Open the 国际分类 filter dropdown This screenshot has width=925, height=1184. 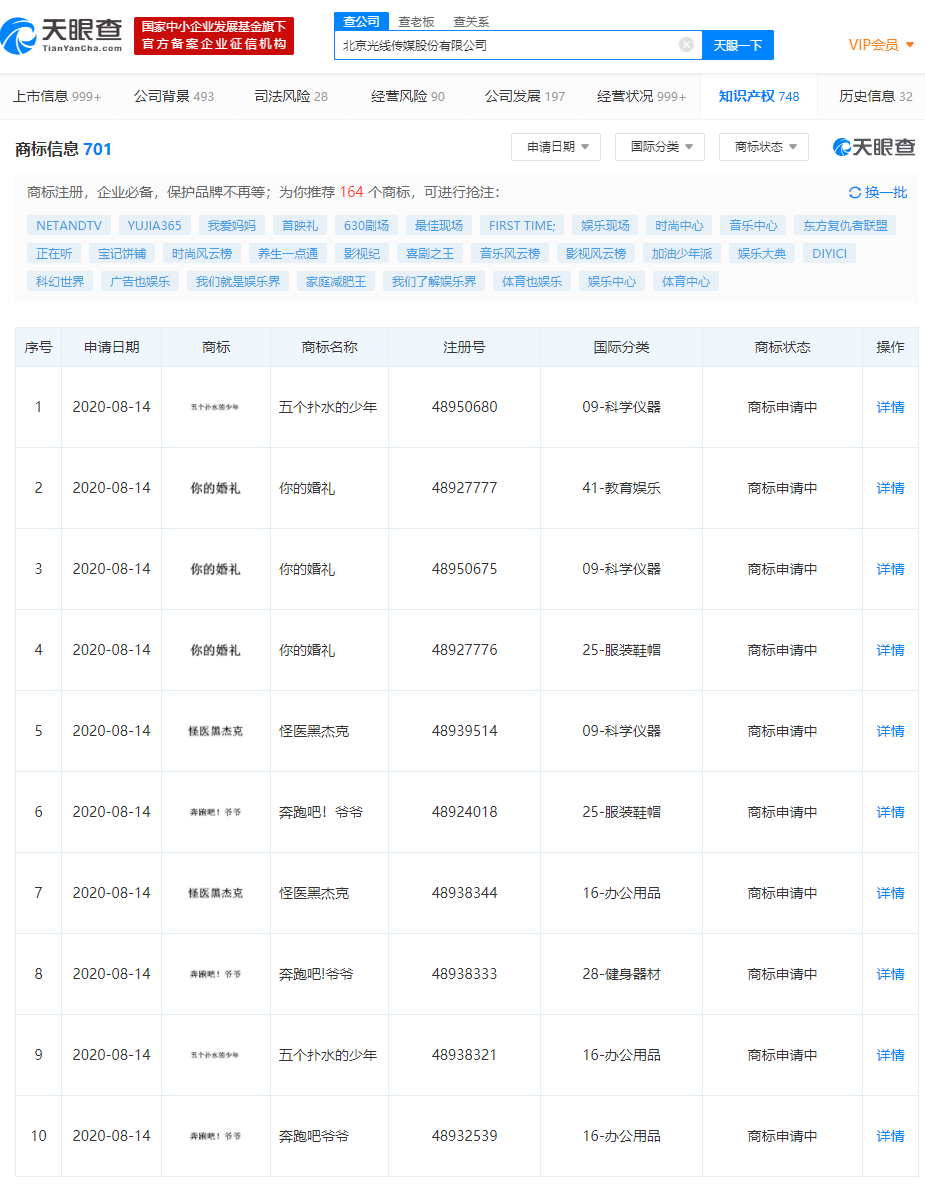[660, 146]
